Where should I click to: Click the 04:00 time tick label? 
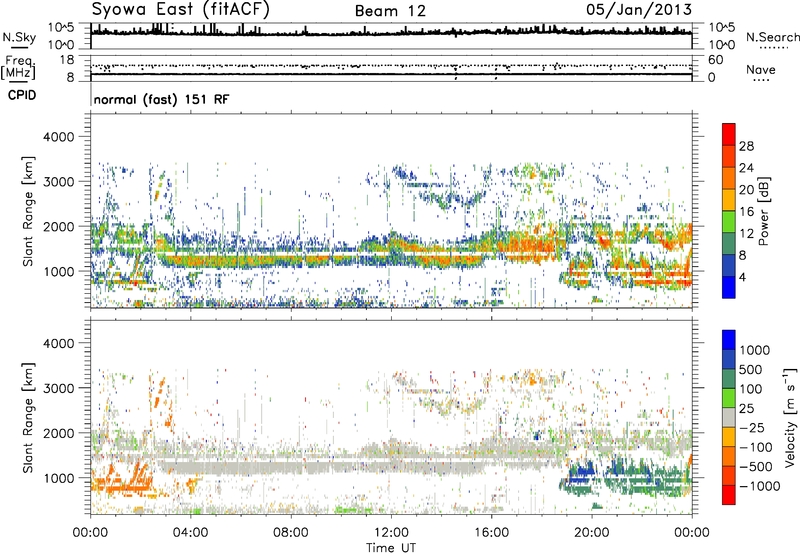pyautogui.click(x=190, y=533)
